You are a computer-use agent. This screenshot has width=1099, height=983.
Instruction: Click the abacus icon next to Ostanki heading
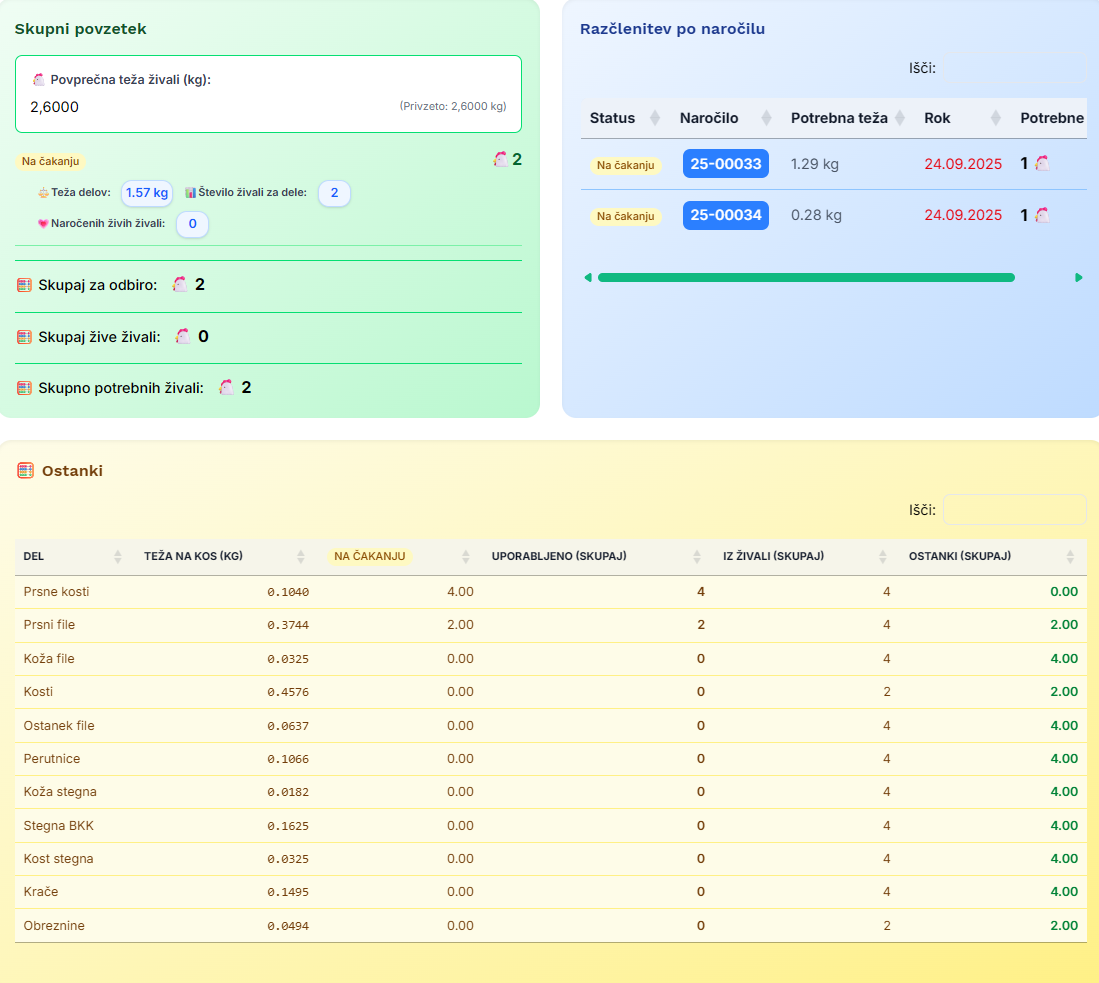[x=25, y=471]
